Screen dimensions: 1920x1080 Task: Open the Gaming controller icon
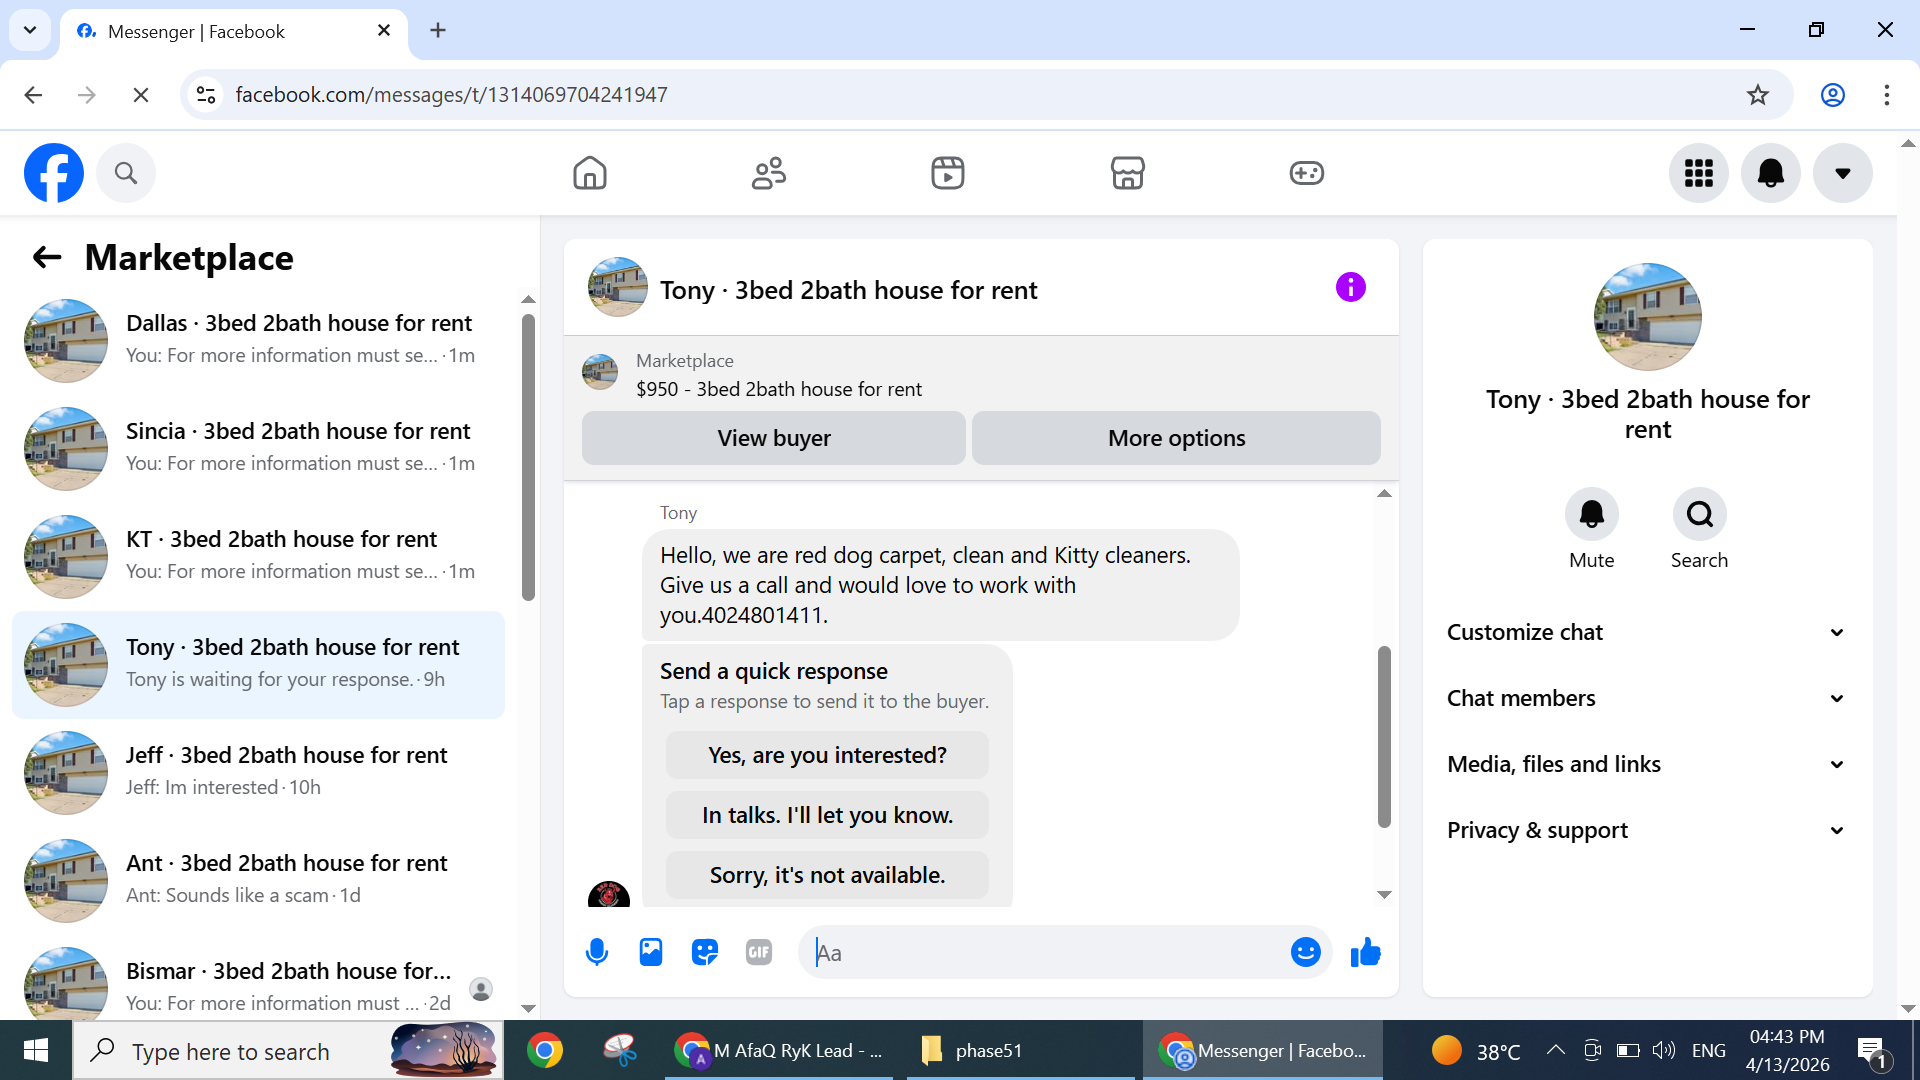[1307, 173]
